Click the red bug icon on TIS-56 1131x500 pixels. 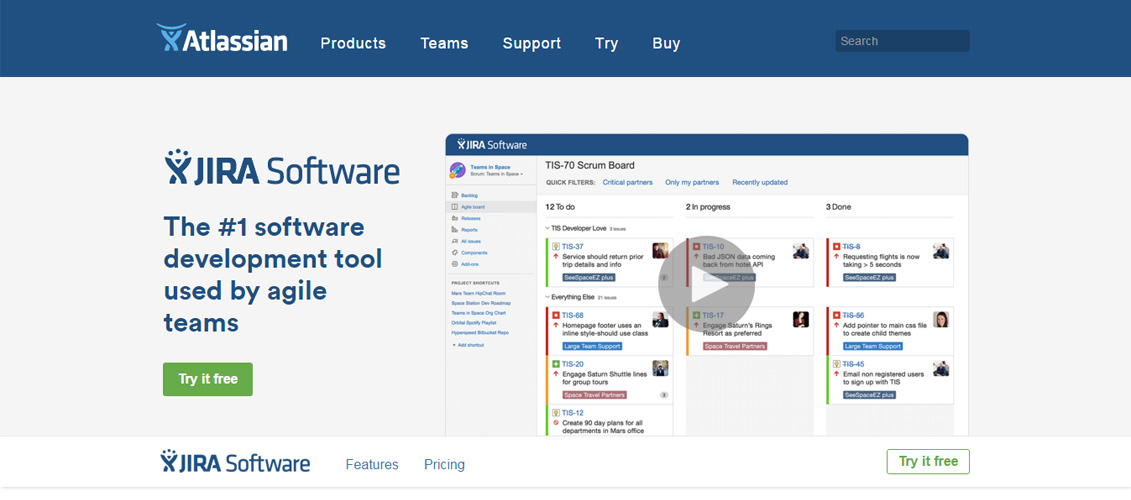(x=837, y=315)
